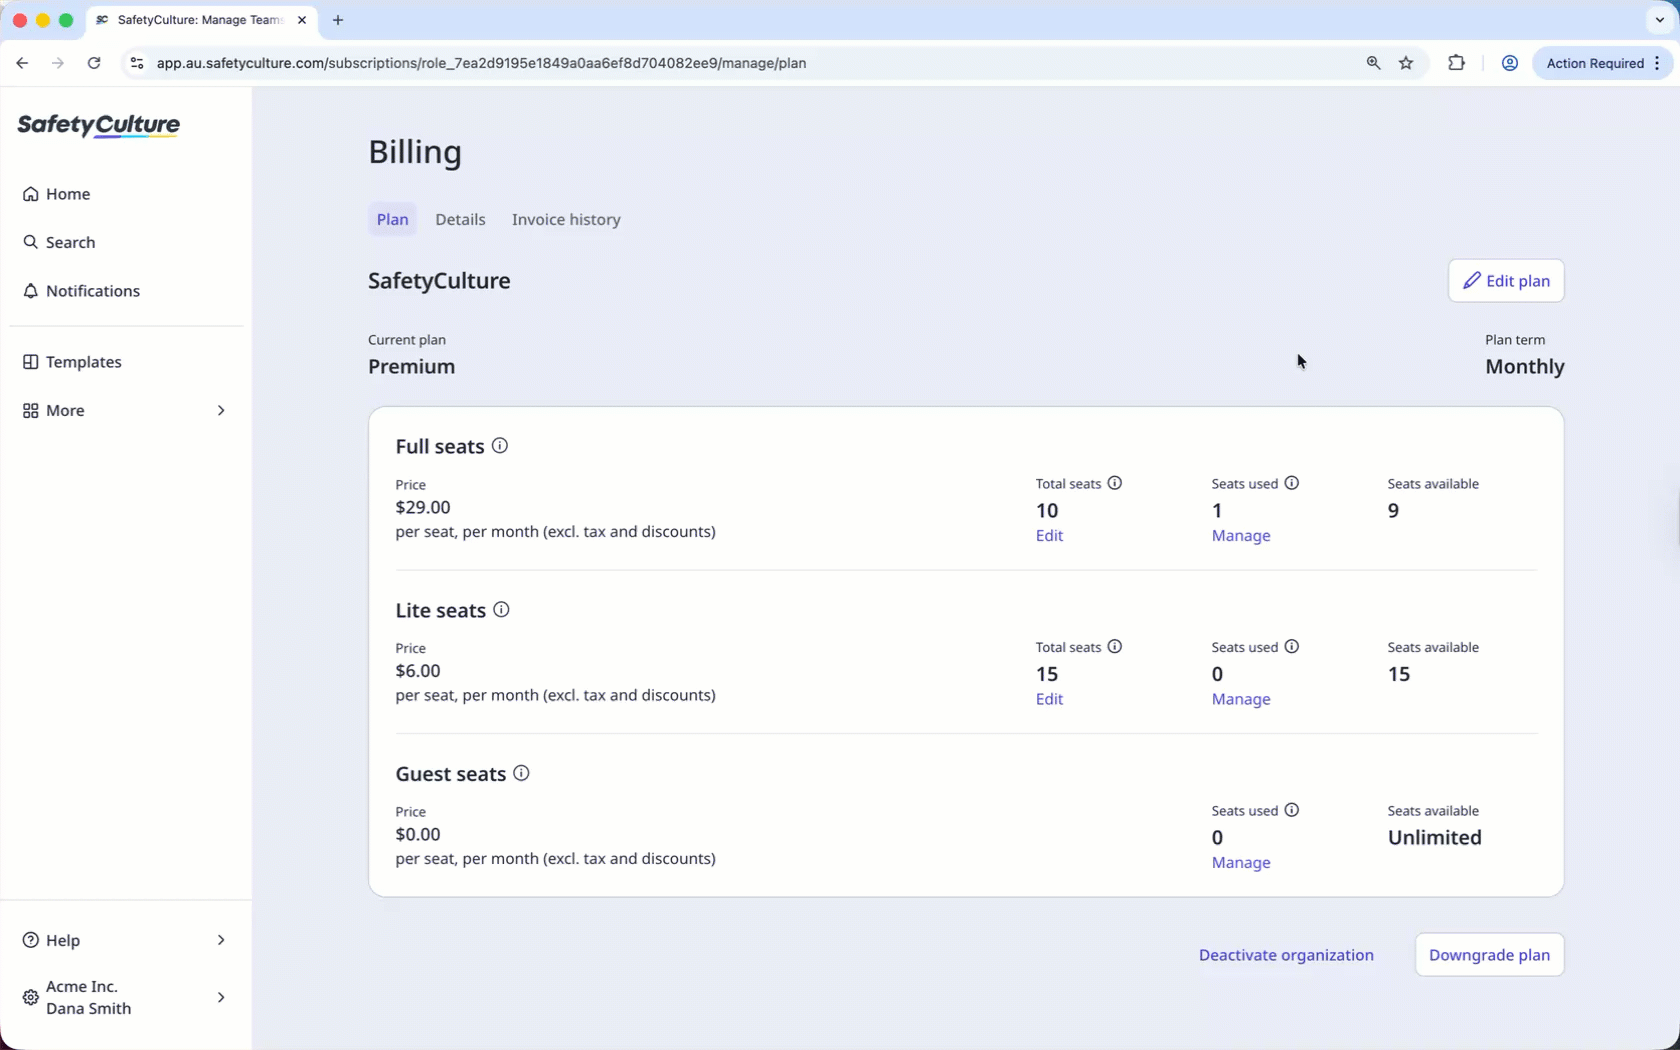The image size is (1680, 1050).
Task: Expand the Acme Inc. account menu chevron
Action: 221,997
